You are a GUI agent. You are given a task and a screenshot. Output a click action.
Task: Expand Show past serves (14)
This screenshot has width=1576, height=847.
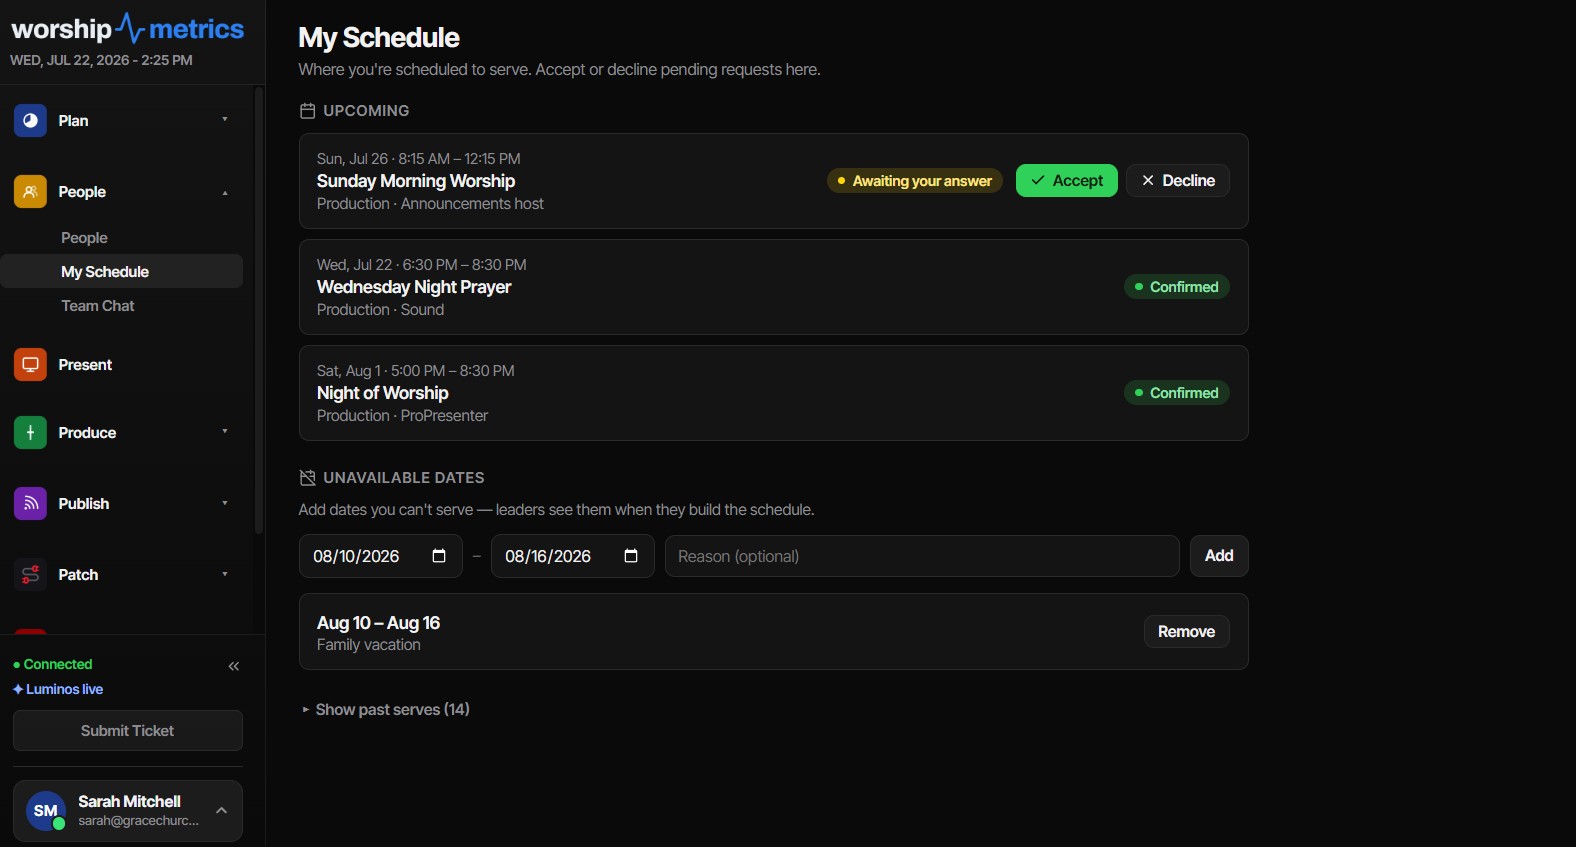386,709
